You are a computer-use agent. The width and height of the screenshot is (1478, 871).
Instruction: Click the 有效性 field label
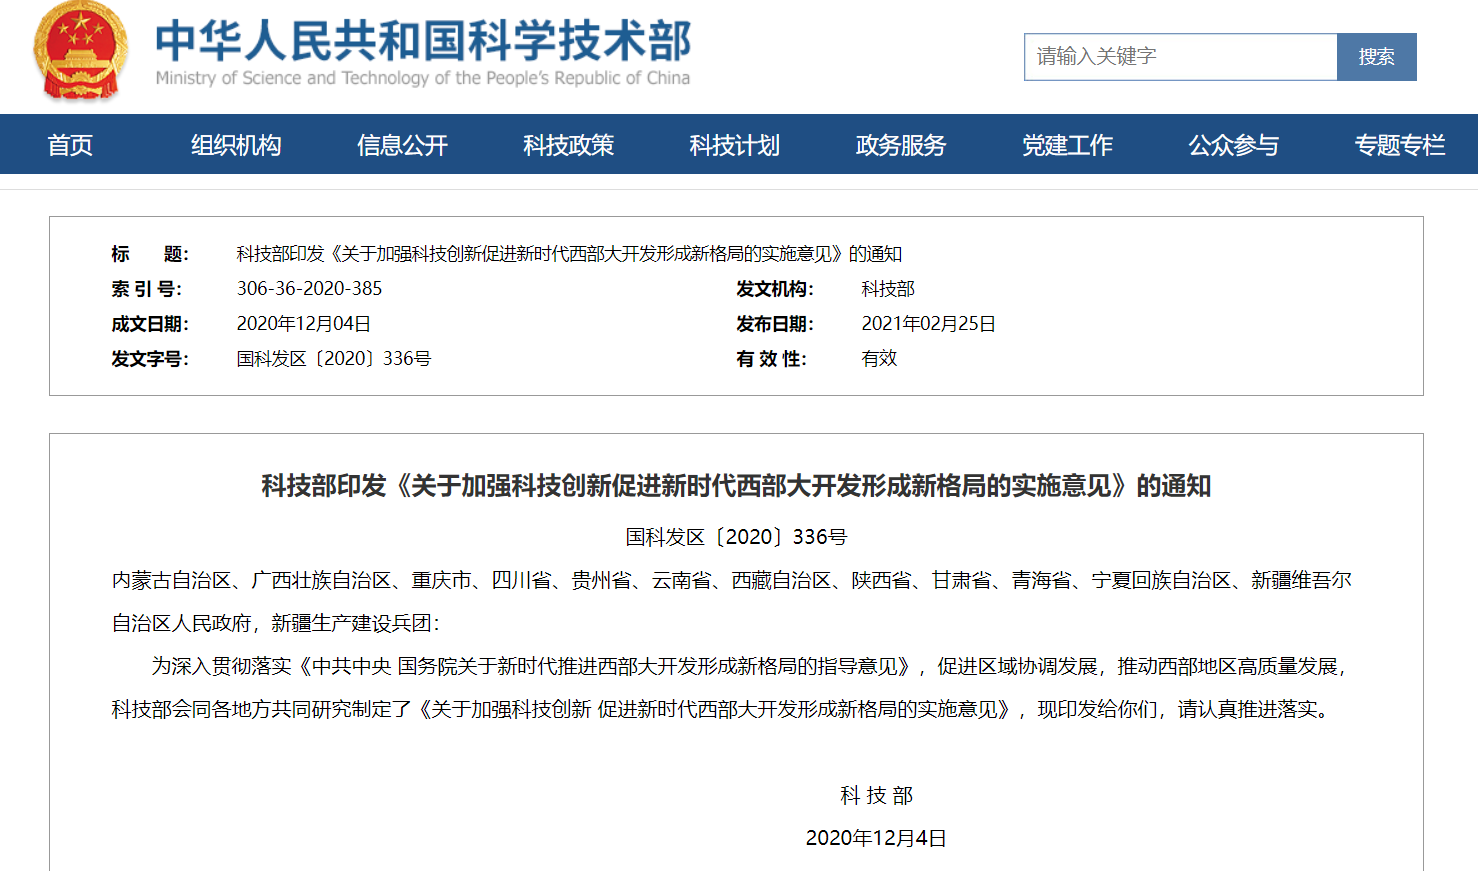(772, 359)
